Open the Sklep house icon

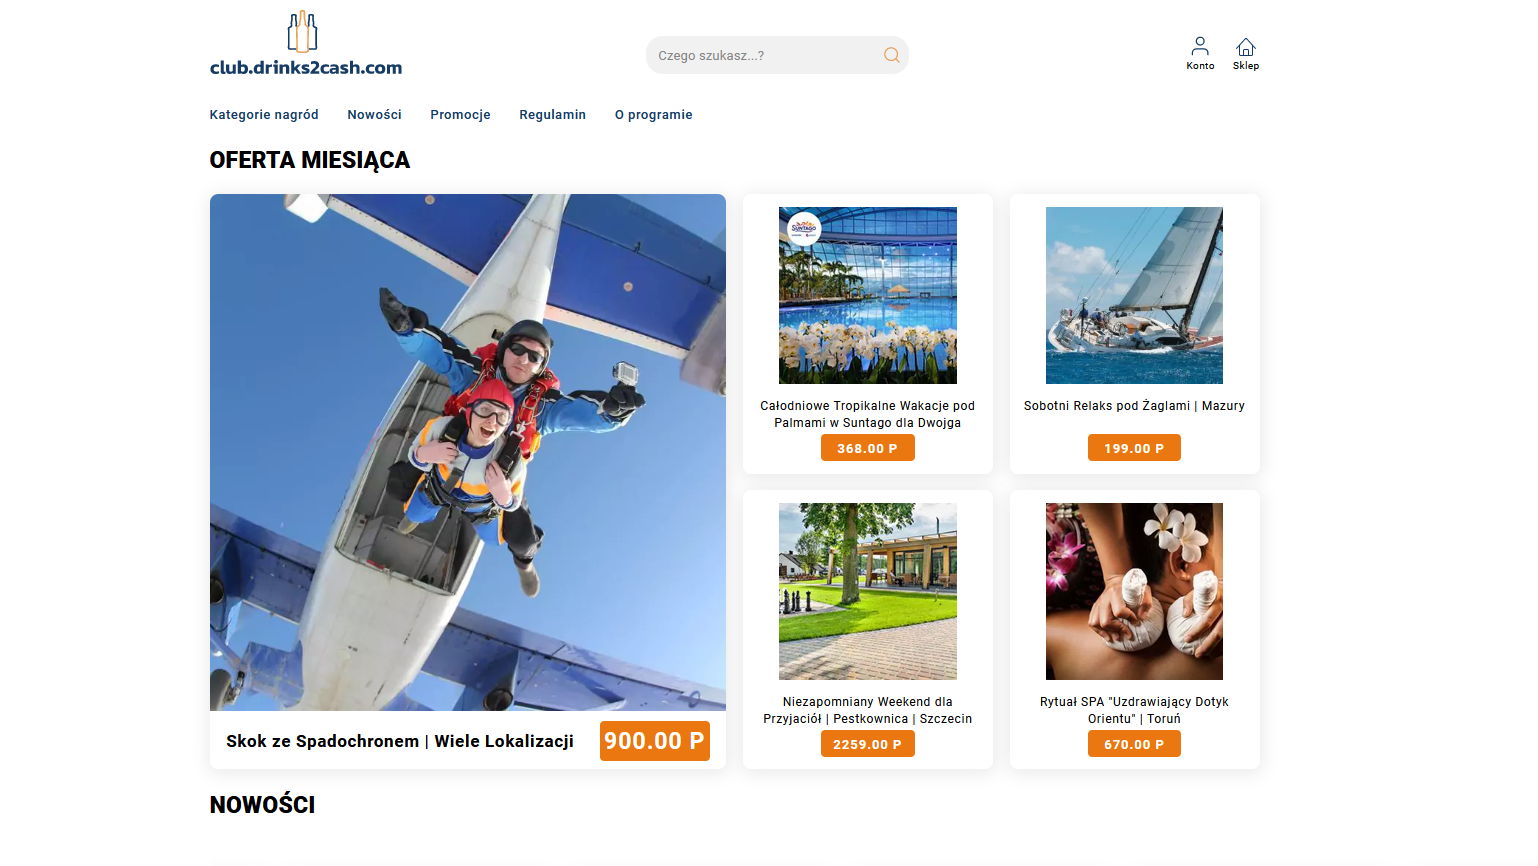coord(1245,46)
